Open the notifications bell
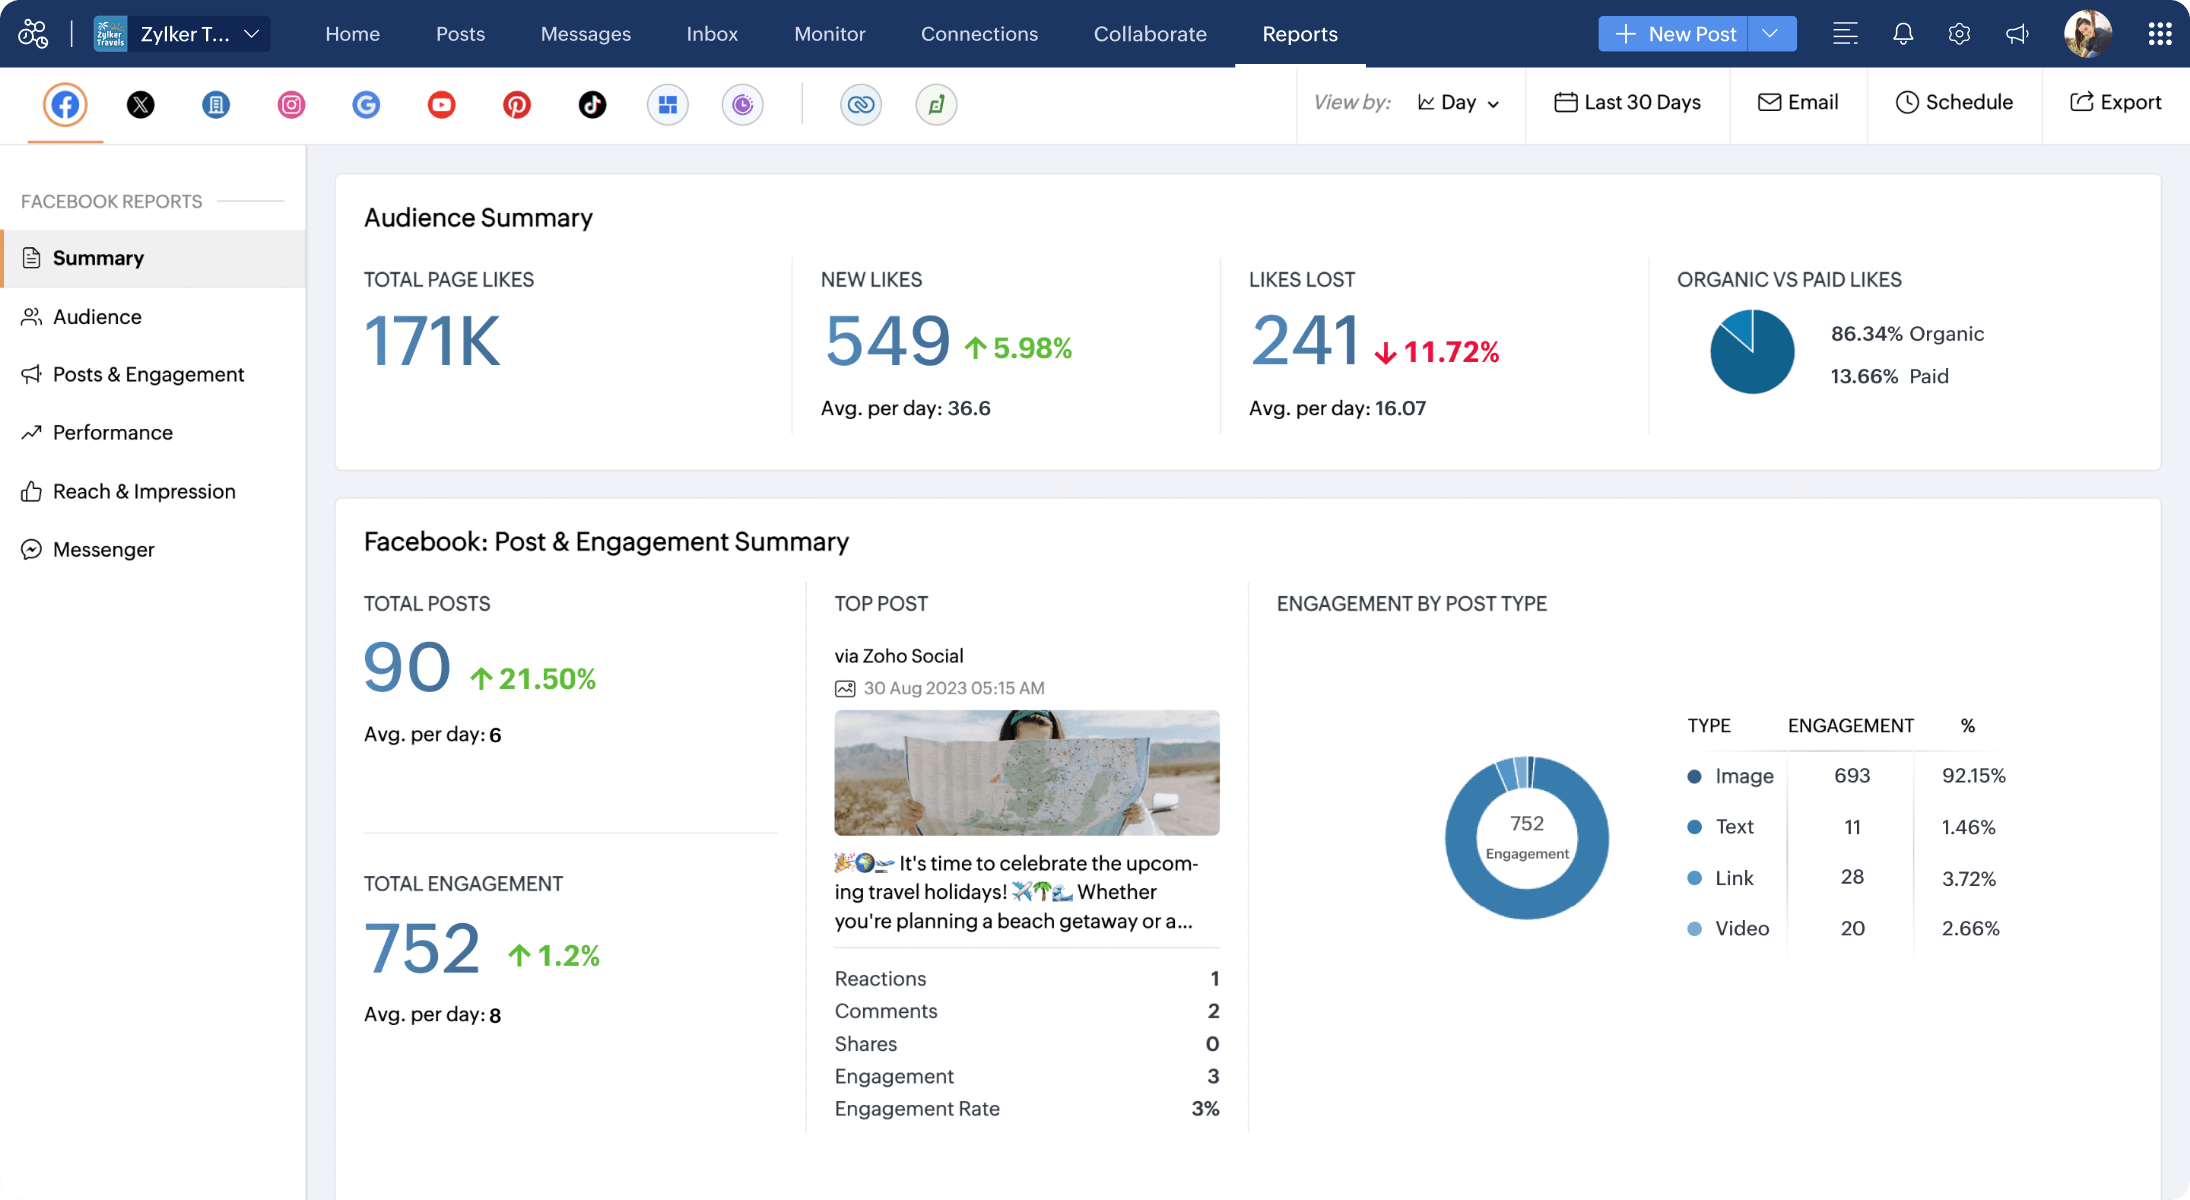 [1903, 34]
